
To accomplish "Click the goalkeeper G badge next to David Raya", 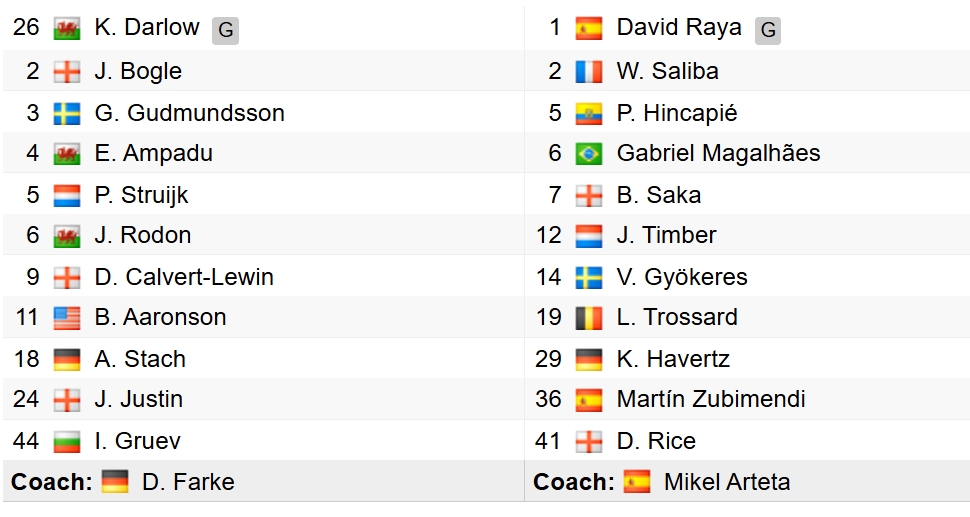I will 768,30.
